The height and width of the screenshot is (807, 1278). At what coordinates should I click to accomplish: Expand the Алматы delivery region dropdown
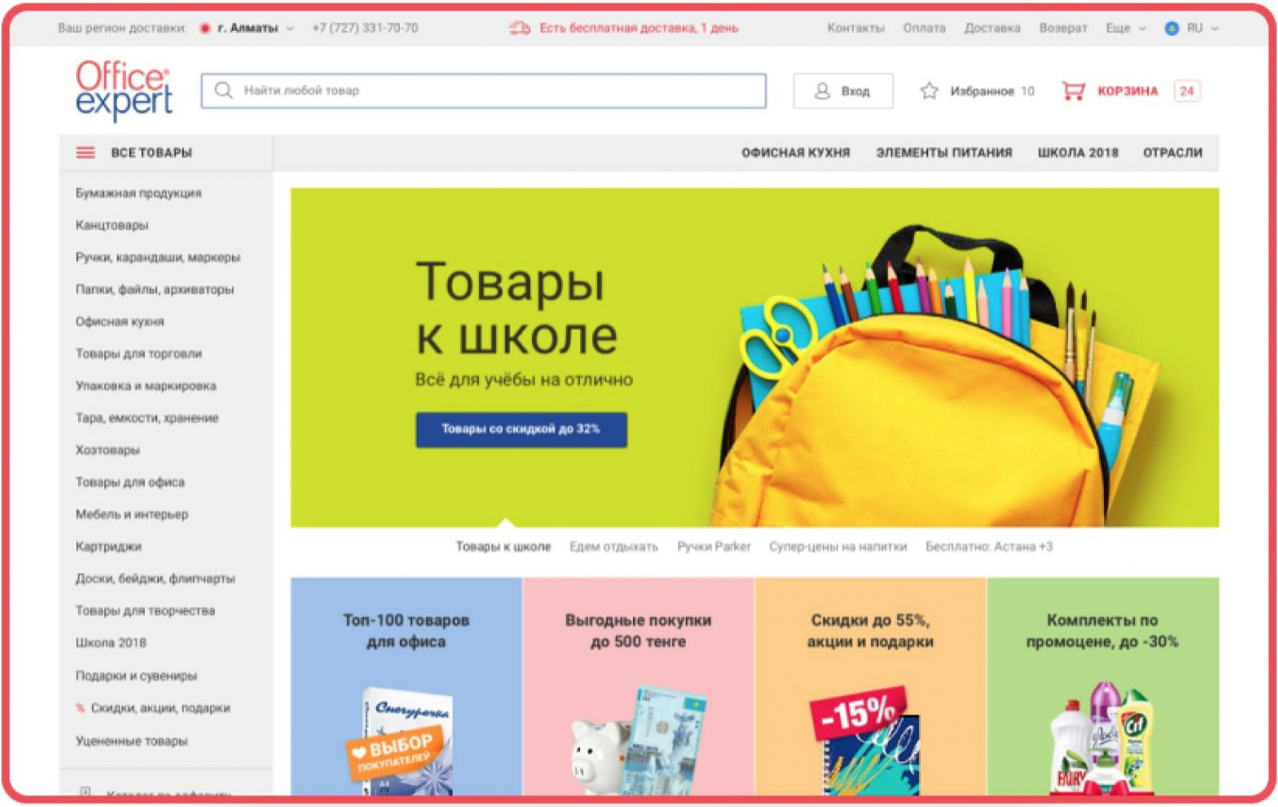coord(290,29)
